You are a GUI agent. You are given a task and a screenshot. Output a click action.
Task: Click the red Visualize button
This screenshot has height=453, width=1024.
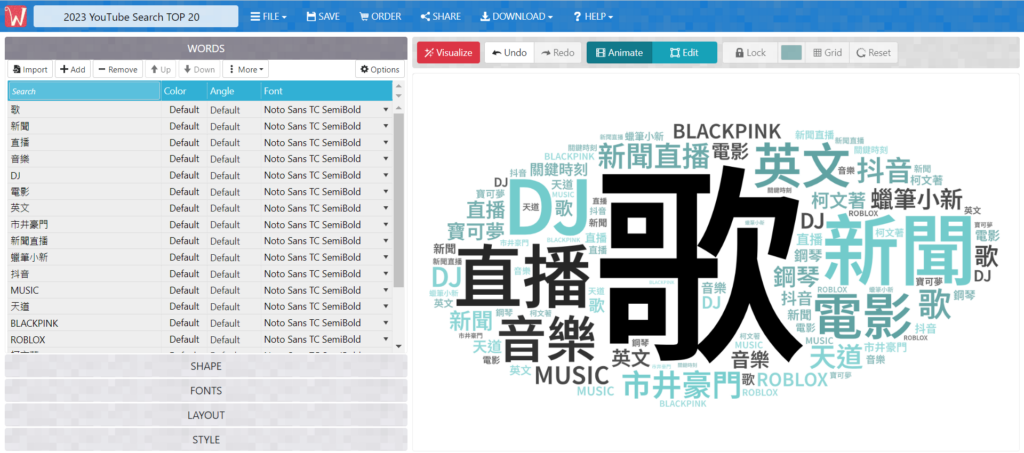[x=449, y=53]
